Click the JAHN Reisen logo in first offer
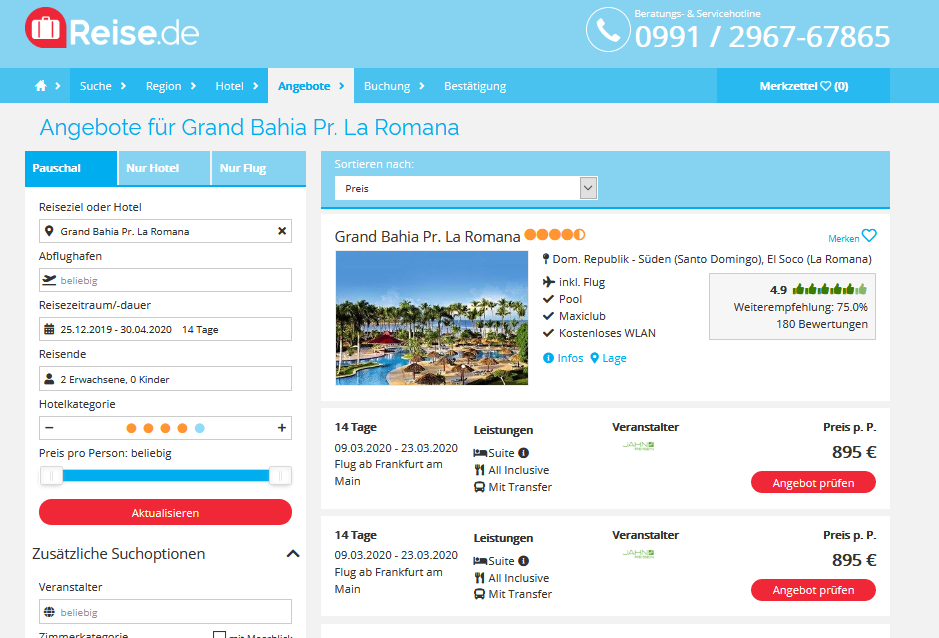 tap(638, 446)
